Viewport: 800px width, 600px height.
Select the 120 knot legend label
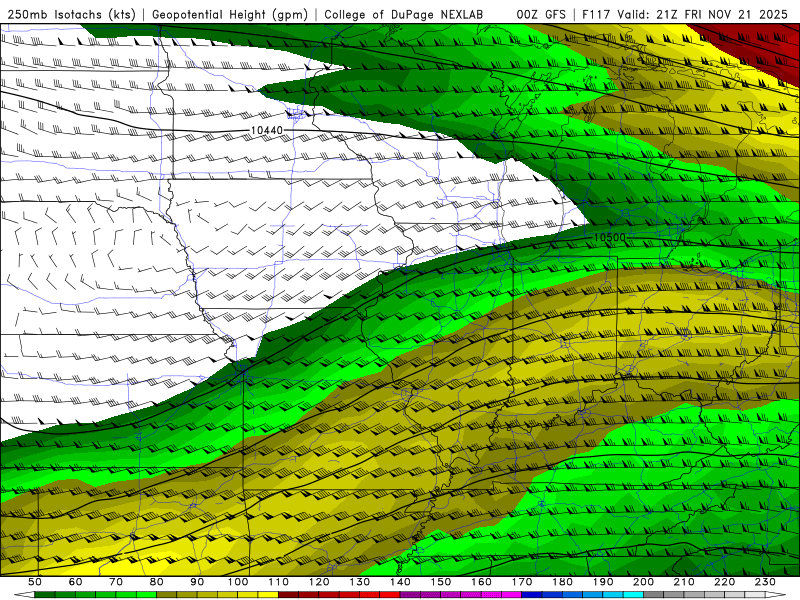(319, 582)
